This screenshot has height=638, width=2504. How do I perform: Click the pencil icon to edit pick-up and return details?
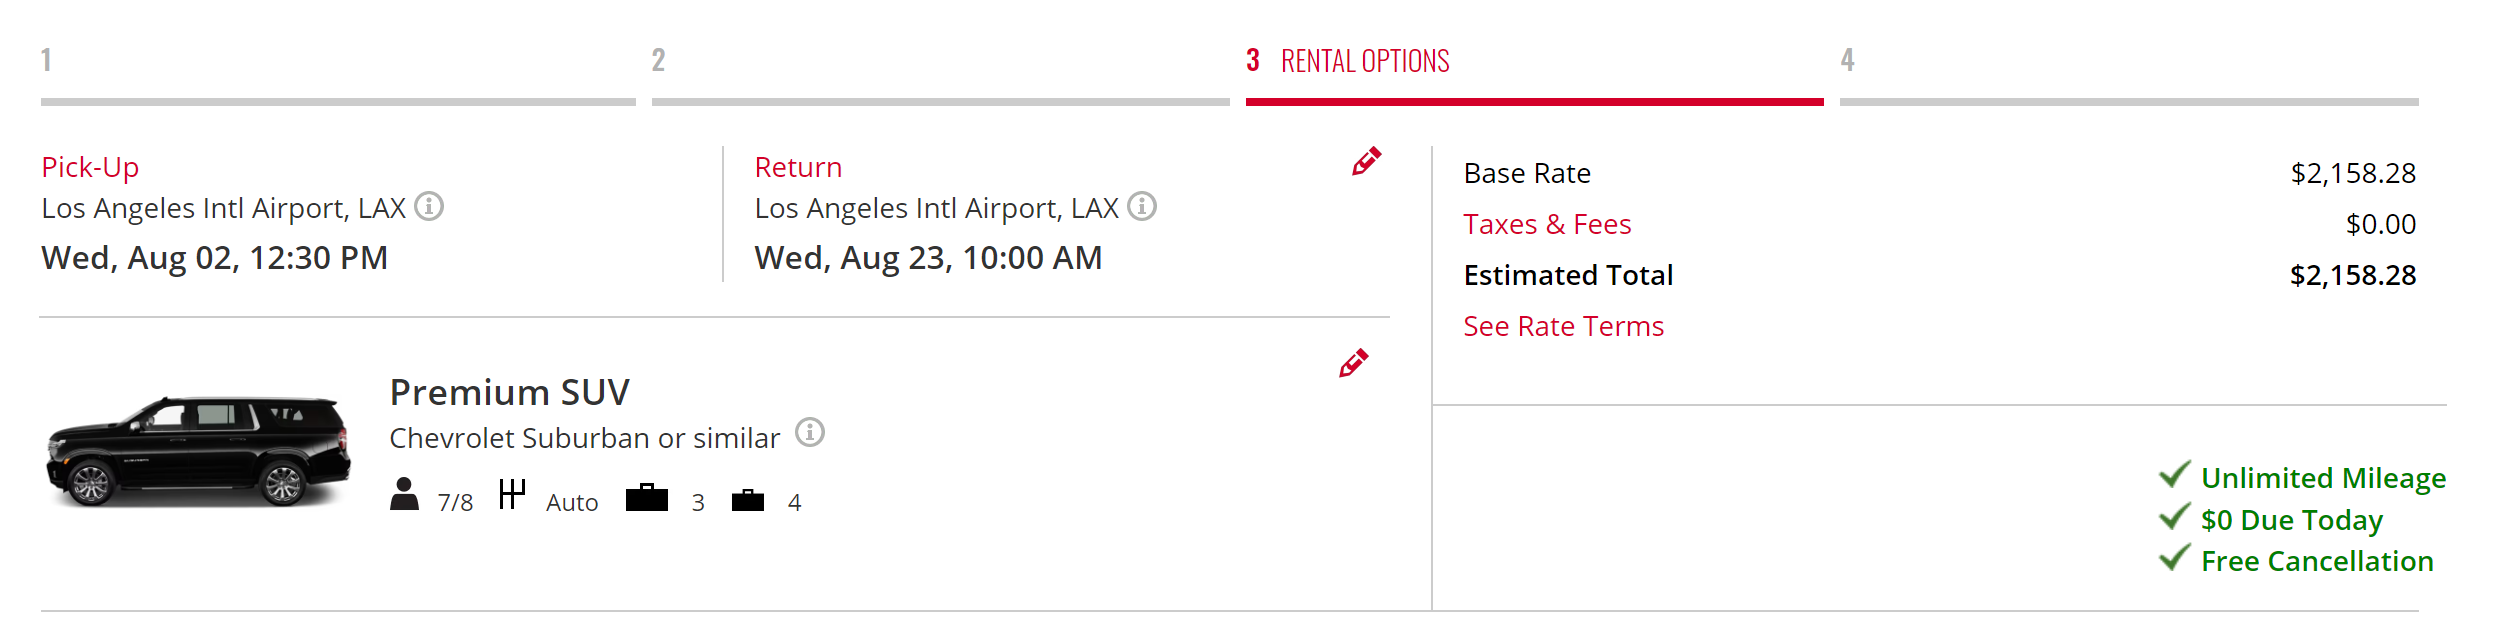[1366, 162]
